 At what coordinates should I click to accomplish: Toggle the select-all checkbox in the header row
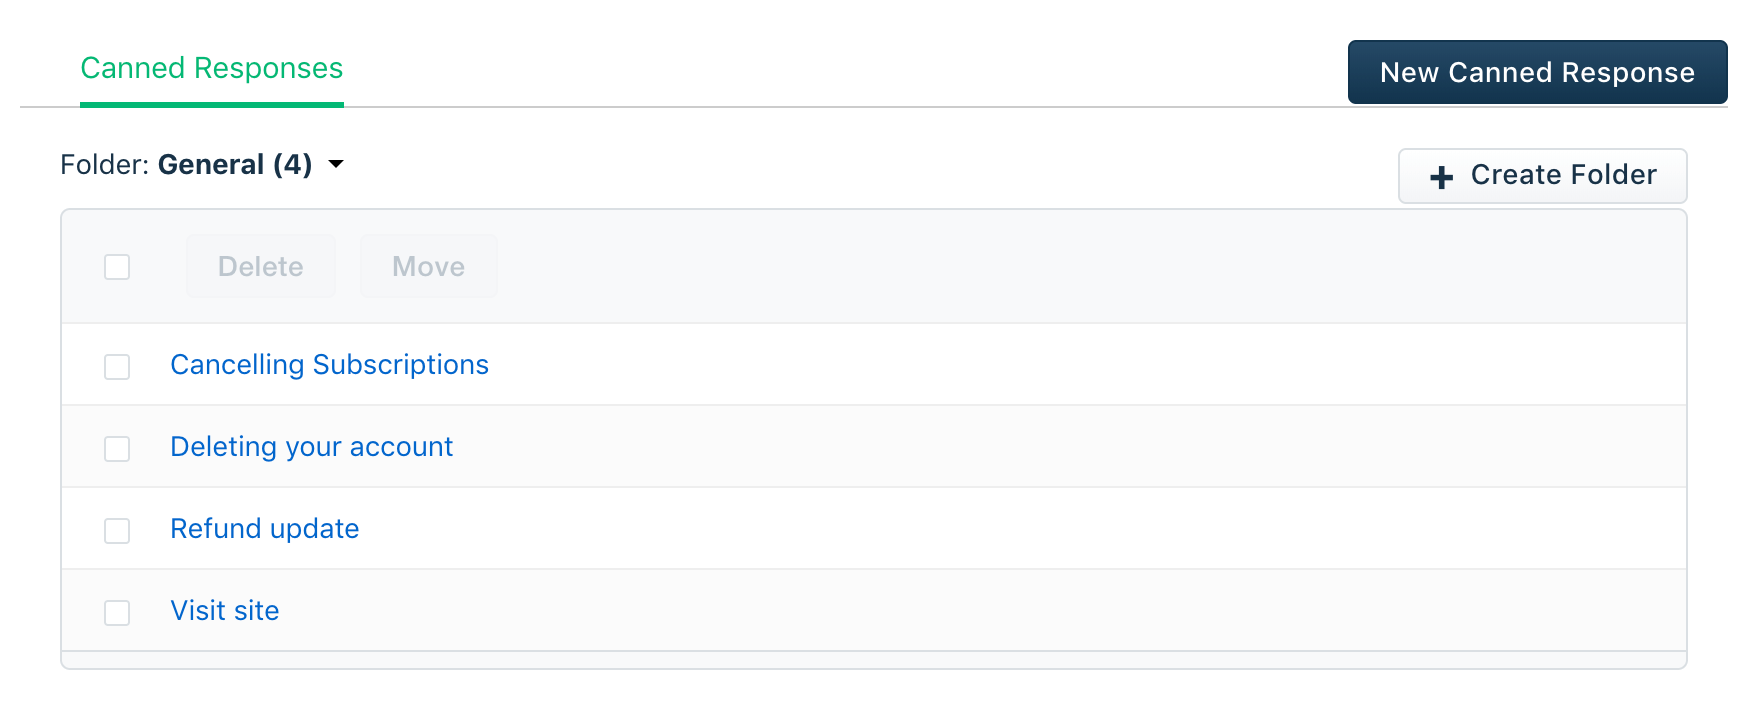tap(117, 267)
